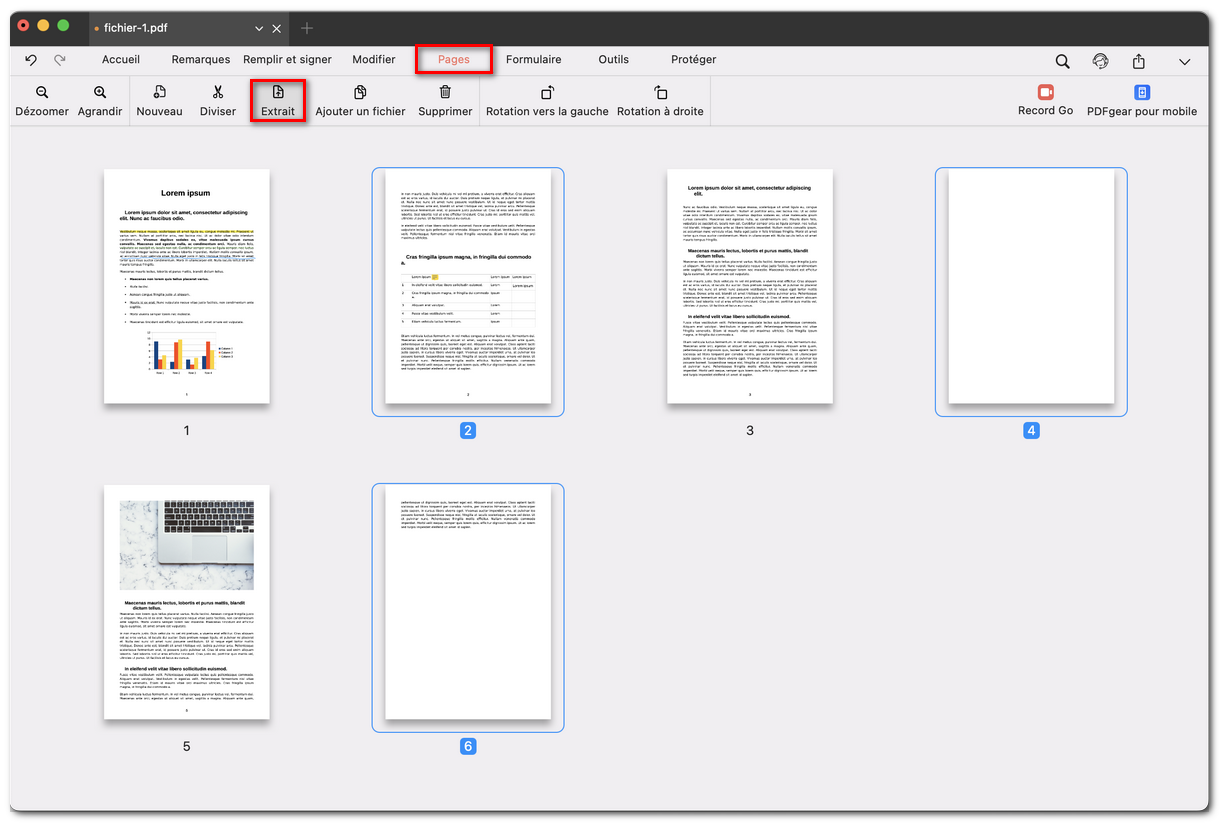The width and height of the screenshot is (1220, 823).
Task: Select the Extrait tool
Action: [x=277, y=101]
